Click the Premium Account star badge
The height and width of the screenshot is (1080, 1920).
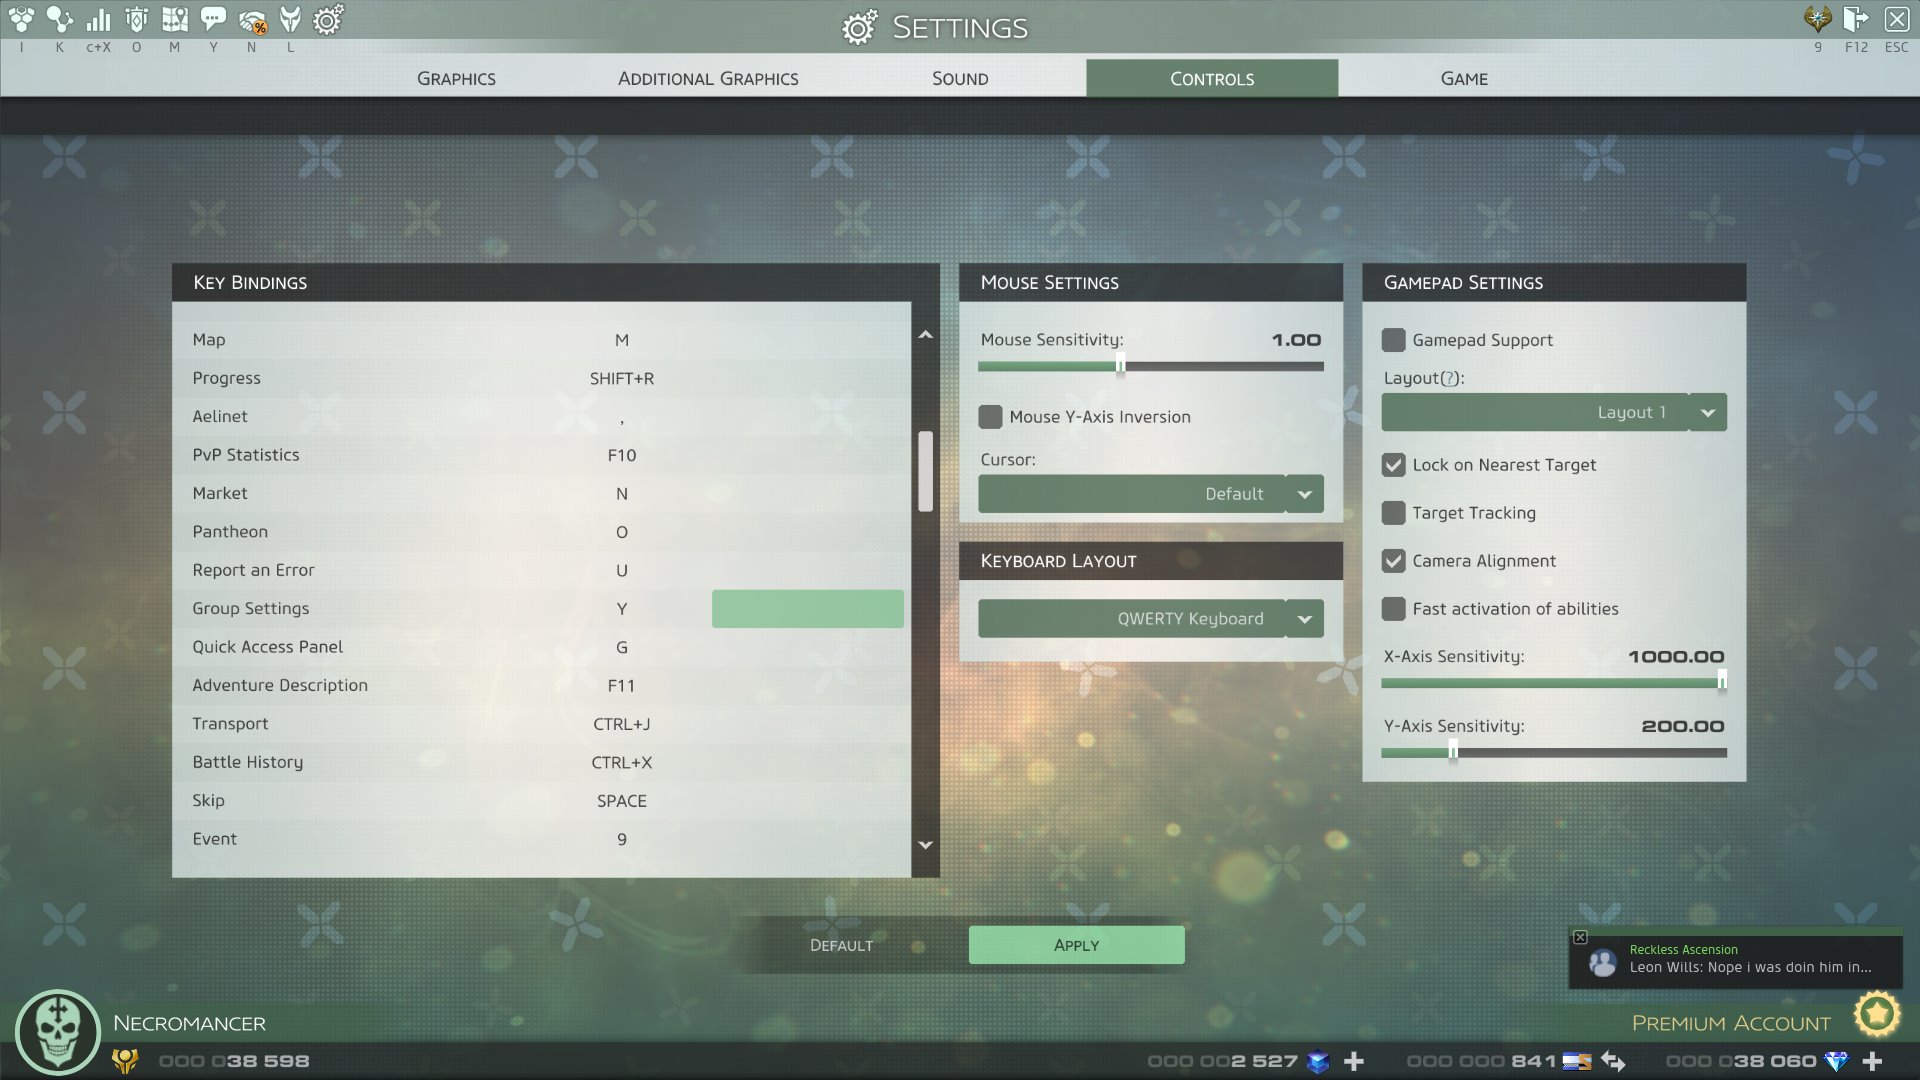(1877, 1016)
